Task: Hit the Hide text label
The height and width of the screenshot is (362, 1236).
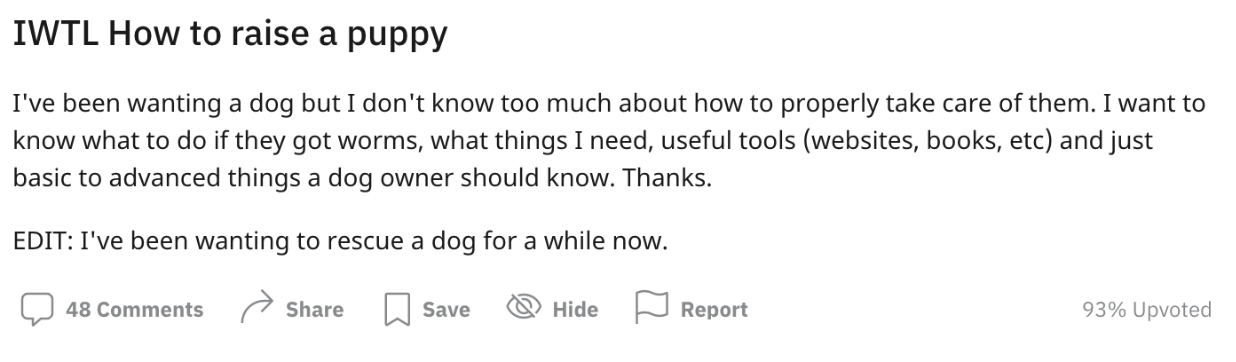Action: click(x=575, y=310)
